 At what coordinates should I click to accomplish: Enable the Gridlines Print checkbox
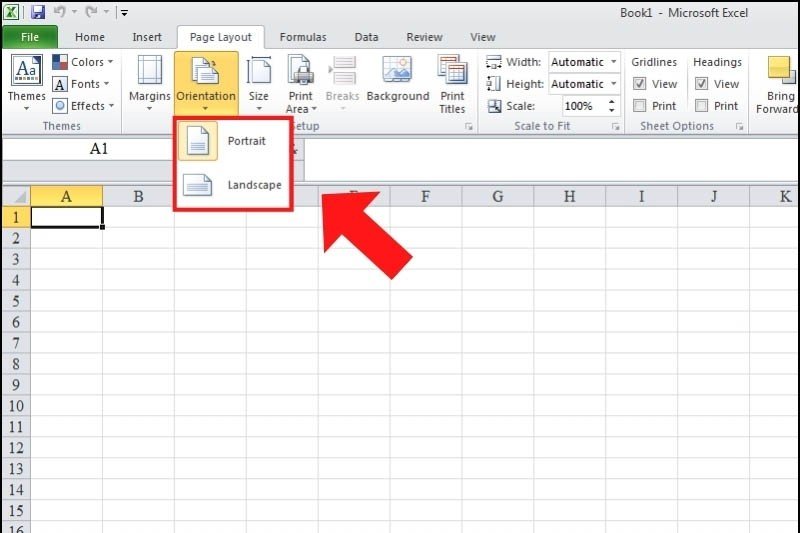click(x=640, y=106)
